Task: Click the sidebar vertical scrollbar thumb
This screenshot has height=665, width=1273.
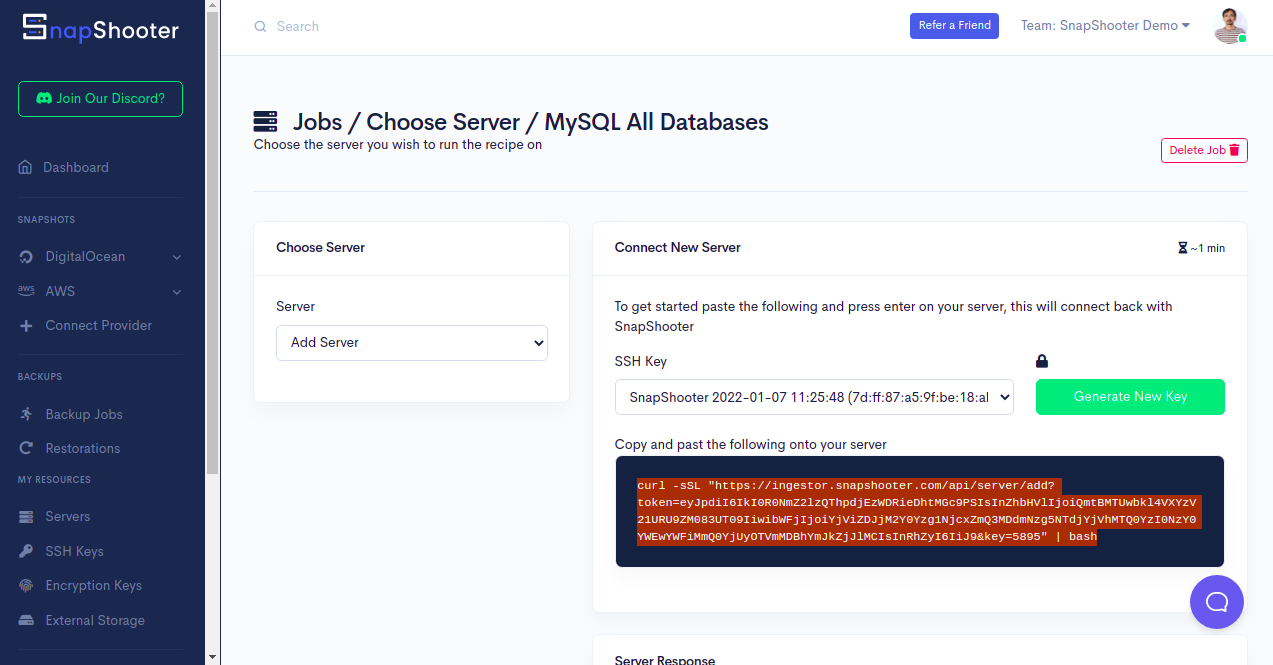Action: [212, 243]
